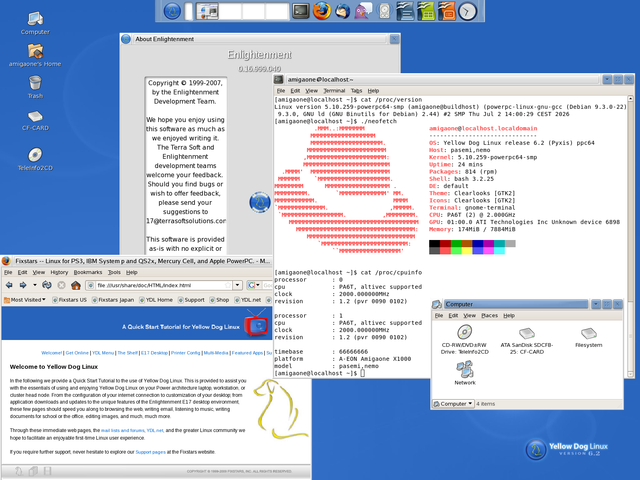The width and height of the screenshot is (640, 480).
Task: Open the Firefox back/forward history dropdown
Action: [35, 285]
